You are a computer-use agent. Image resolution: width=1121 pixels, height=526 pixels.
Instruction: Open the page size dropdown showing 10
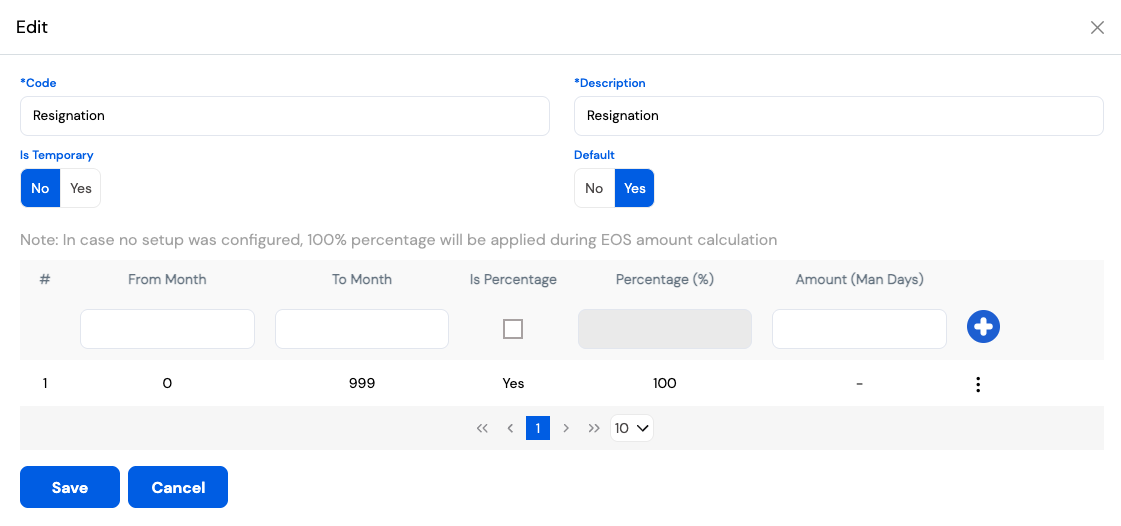632,428
